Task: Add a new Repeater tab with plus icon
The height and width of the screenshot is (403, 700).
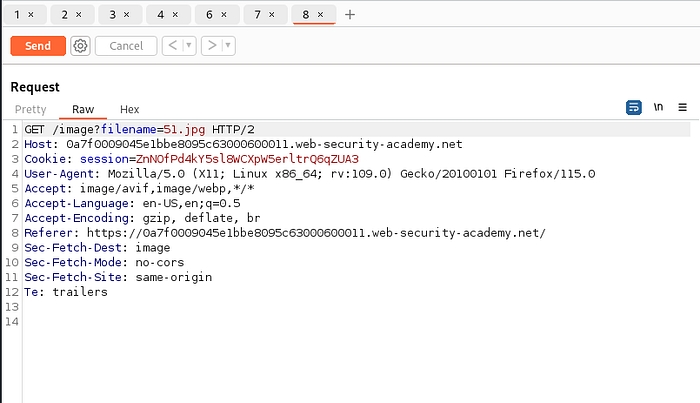Action: [349, 15]
